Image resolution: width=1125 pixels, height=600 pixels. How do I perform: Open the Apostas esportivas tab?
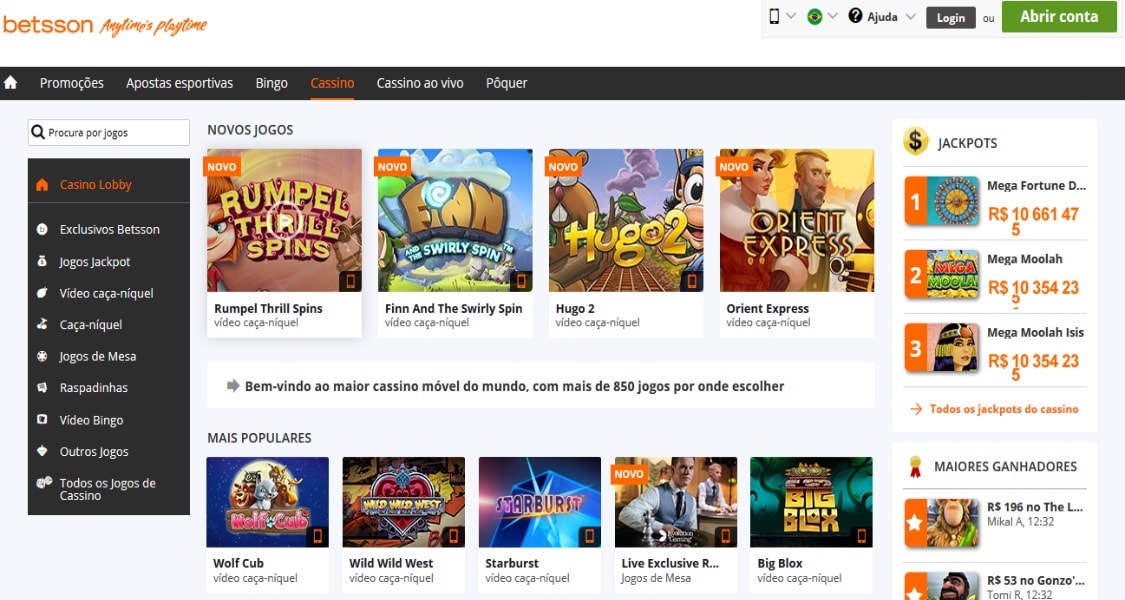tap(179, 83)
